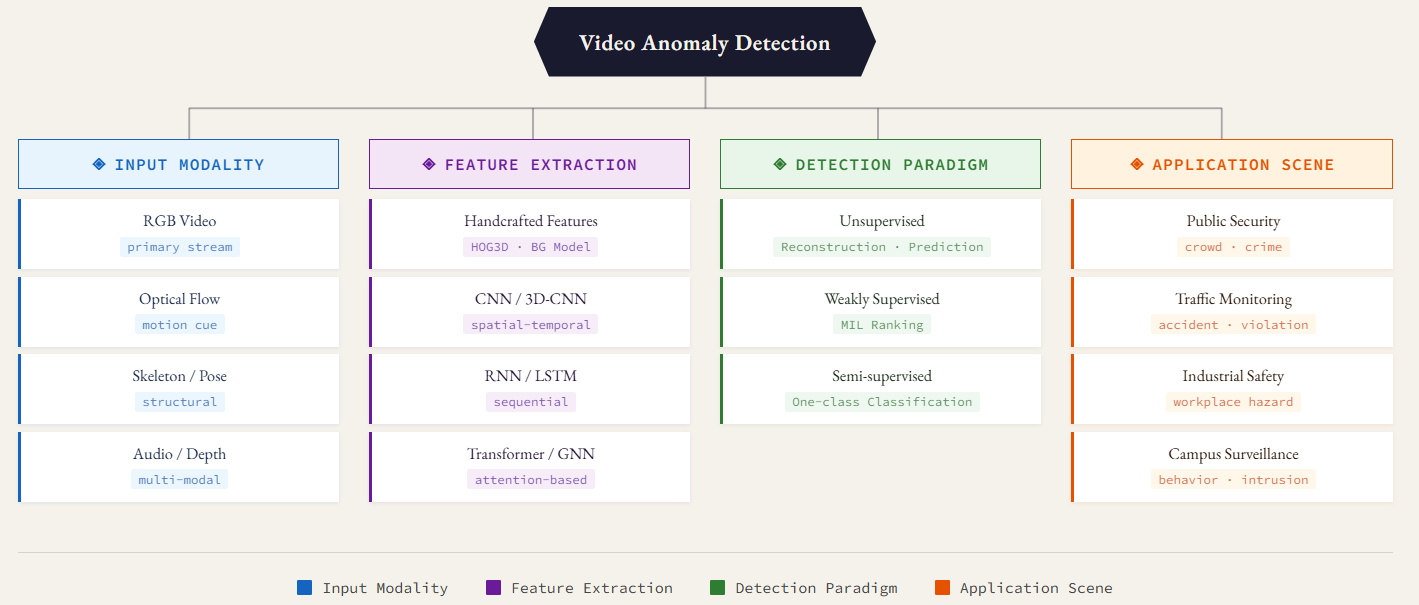Screen dimensions: 1419x605
Task: Open the RGB Video card
Action: pos(180,233)
